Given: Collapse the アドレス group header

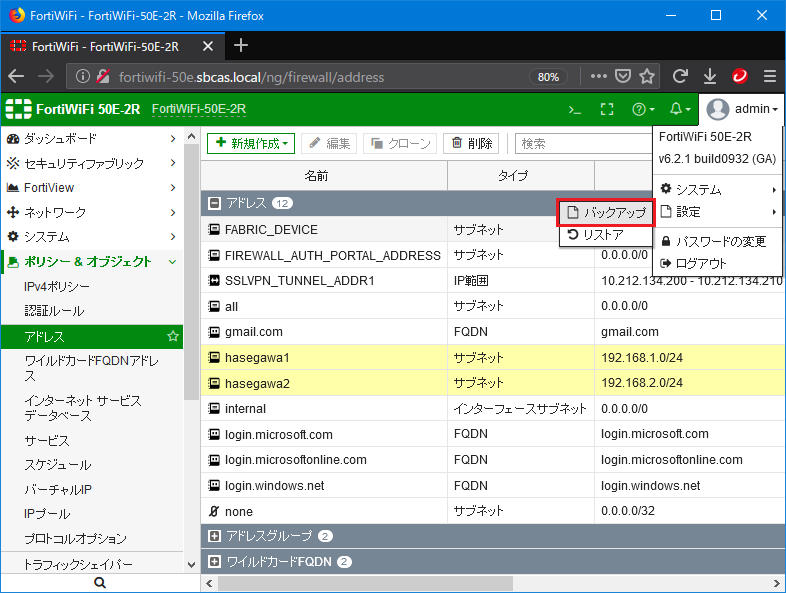Looking at the screenshot, I should pos(214,203).
